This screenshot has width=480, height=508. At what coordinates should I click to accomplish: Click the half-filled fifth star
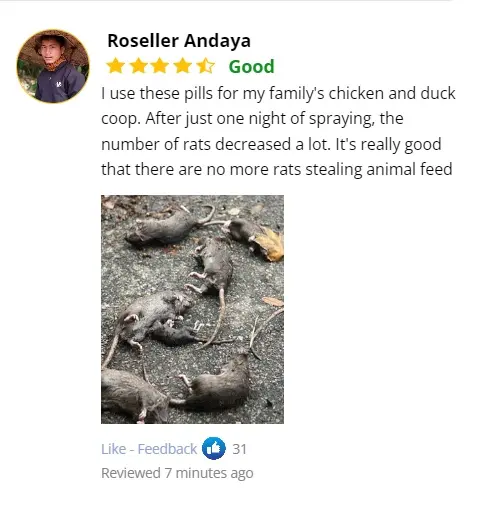point(206,66)
